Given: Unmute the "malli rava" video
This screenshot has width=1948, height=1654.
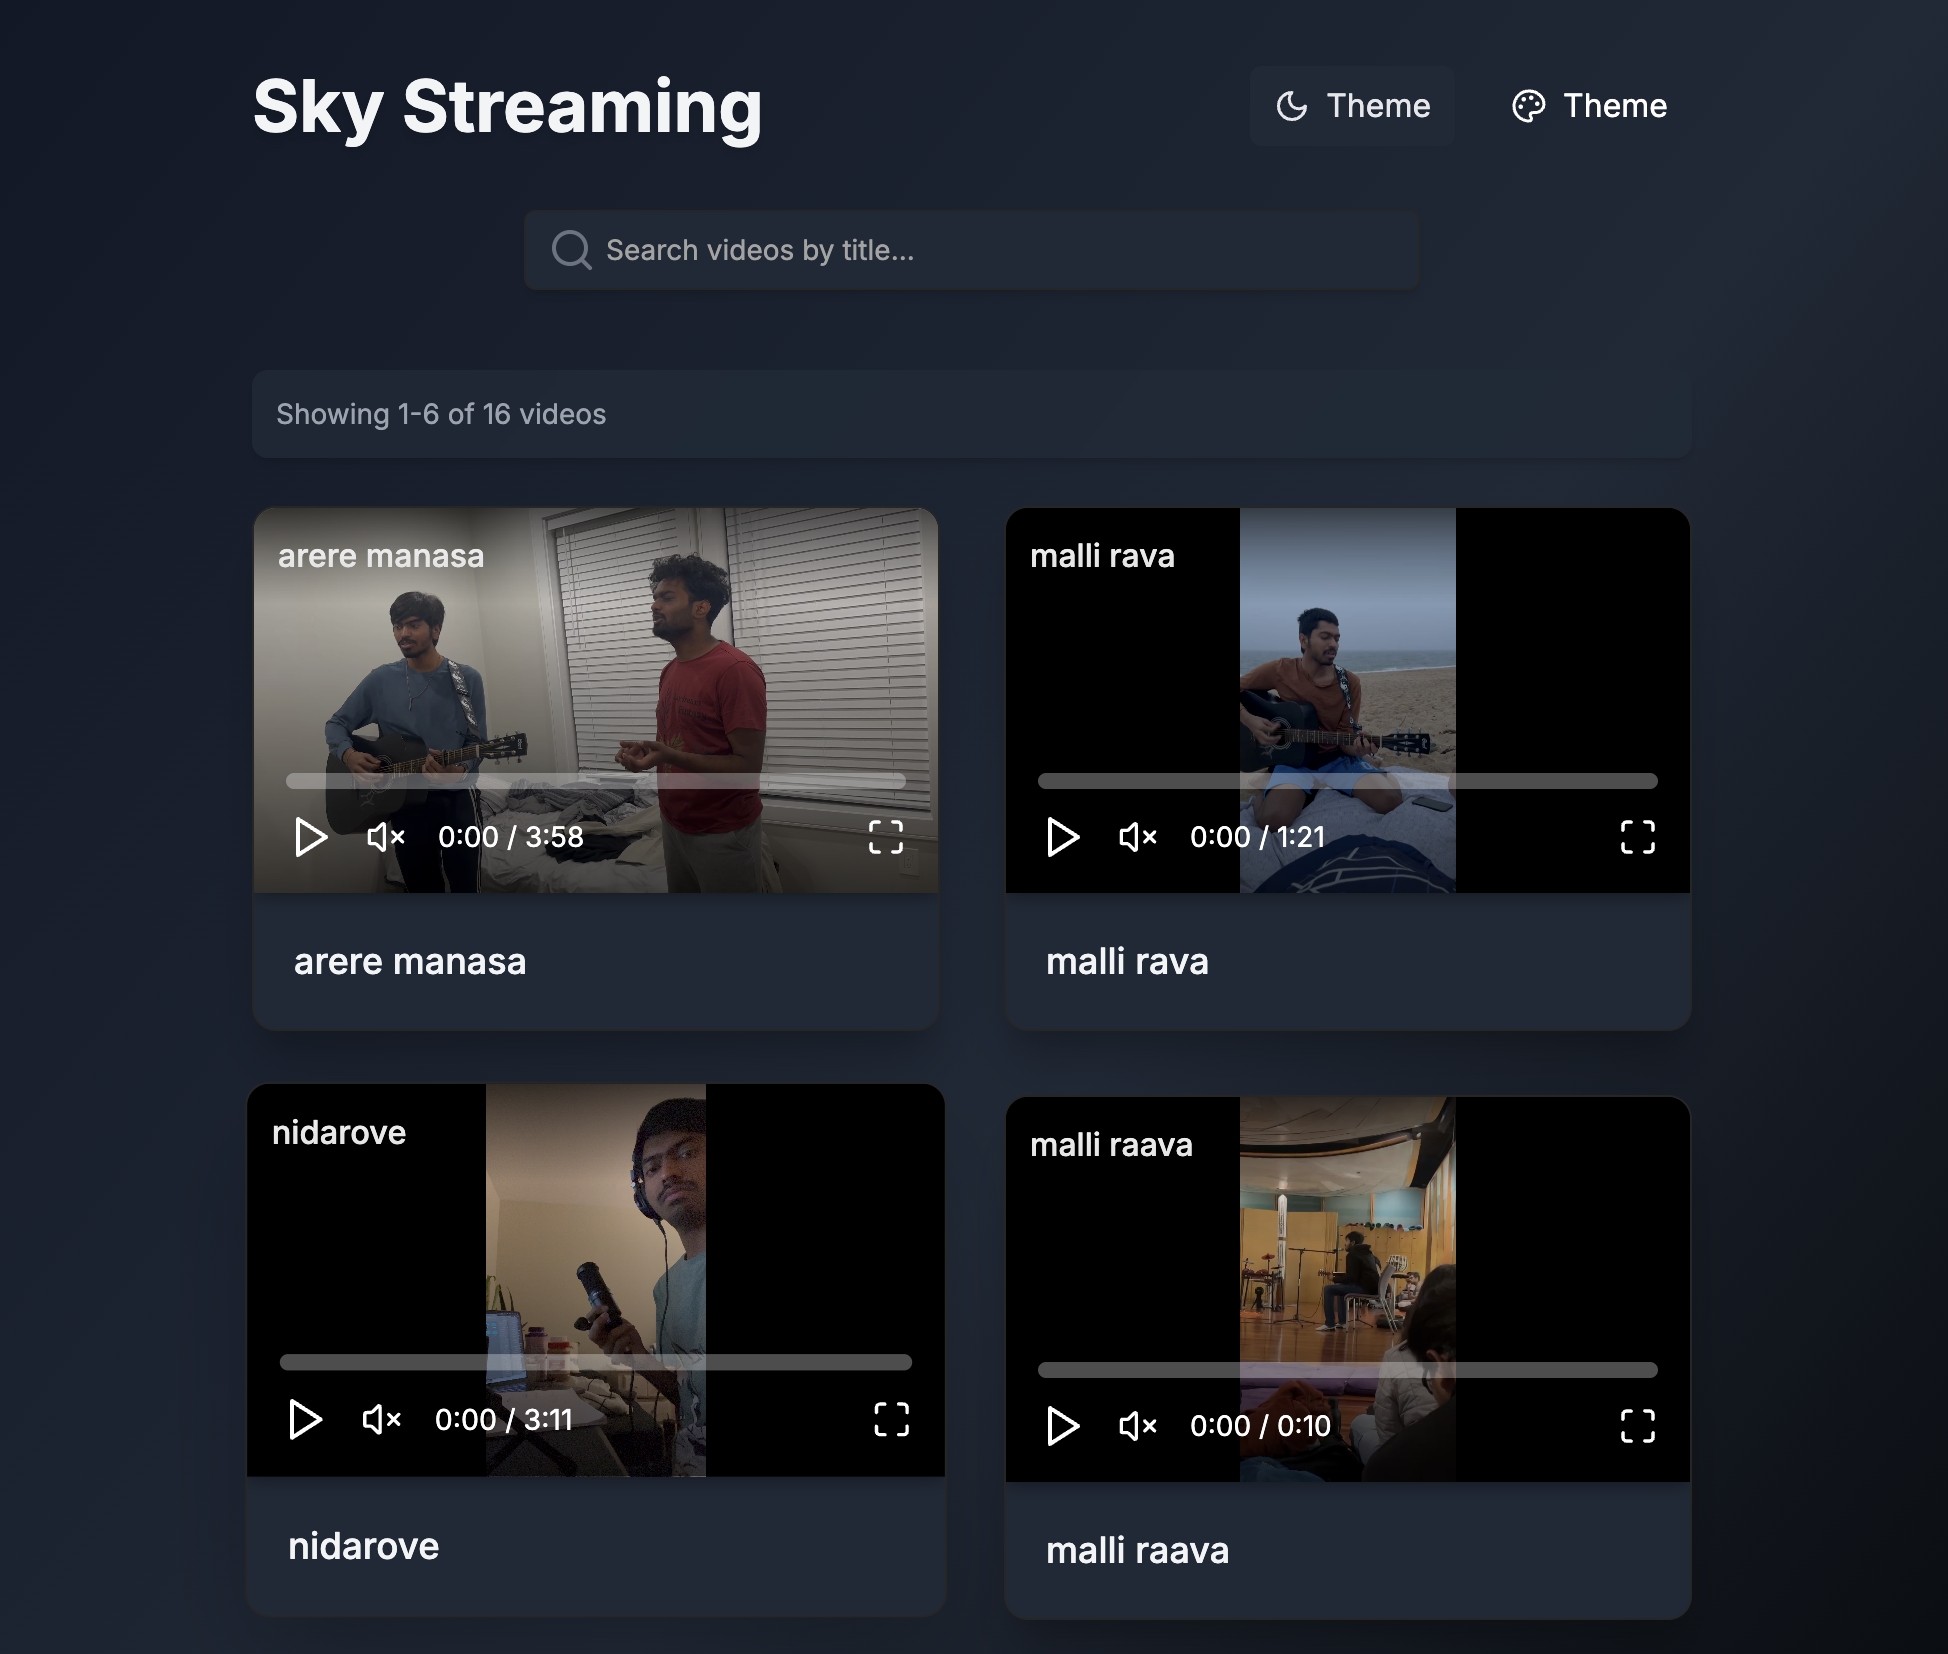Looking at the screenshot, I should pos(1138,838).
